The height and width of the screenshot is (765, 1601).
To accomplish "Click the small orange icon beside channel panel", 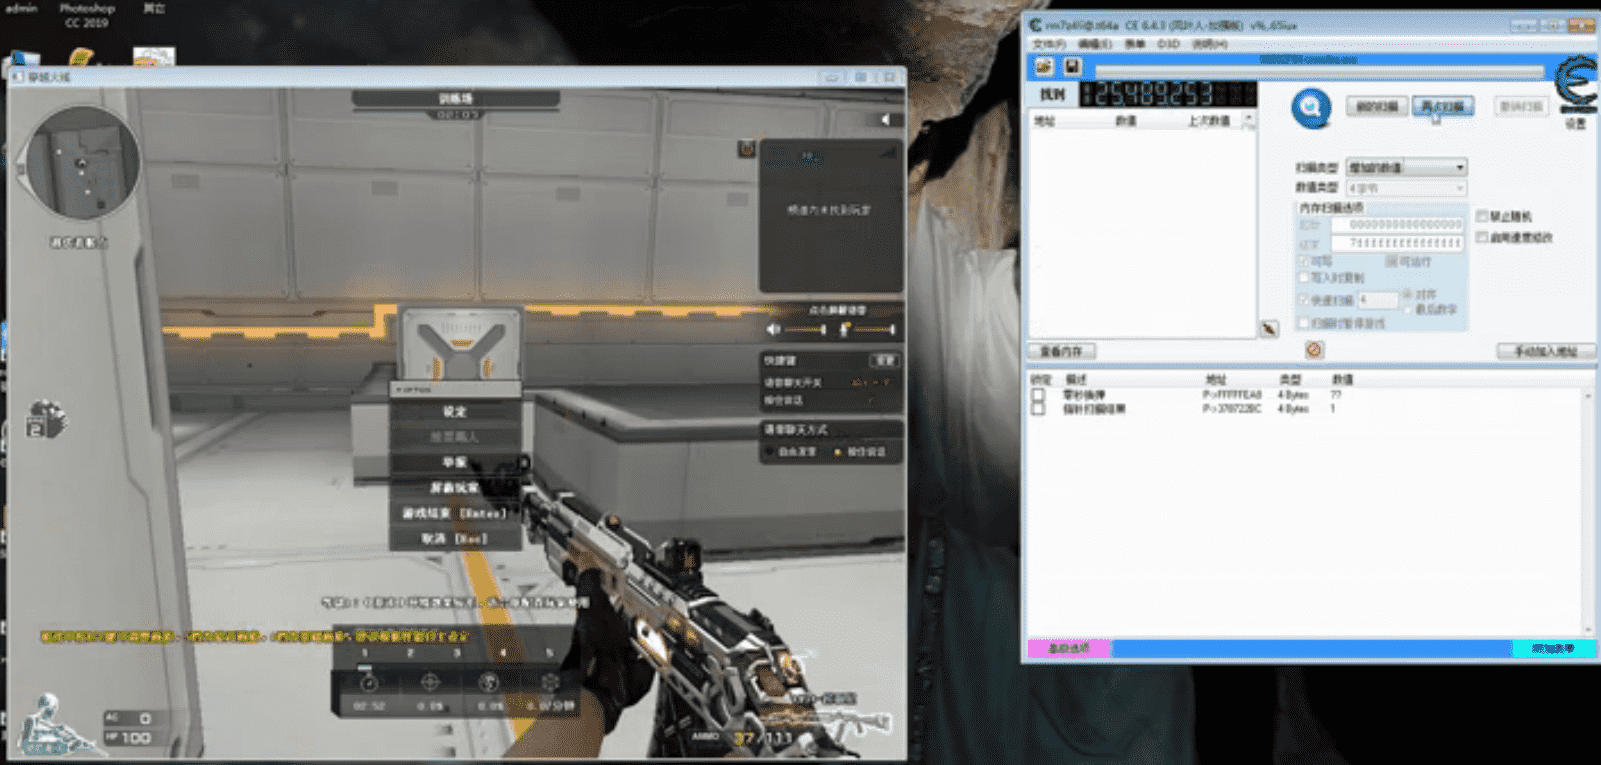I will [x=746, y=149].
